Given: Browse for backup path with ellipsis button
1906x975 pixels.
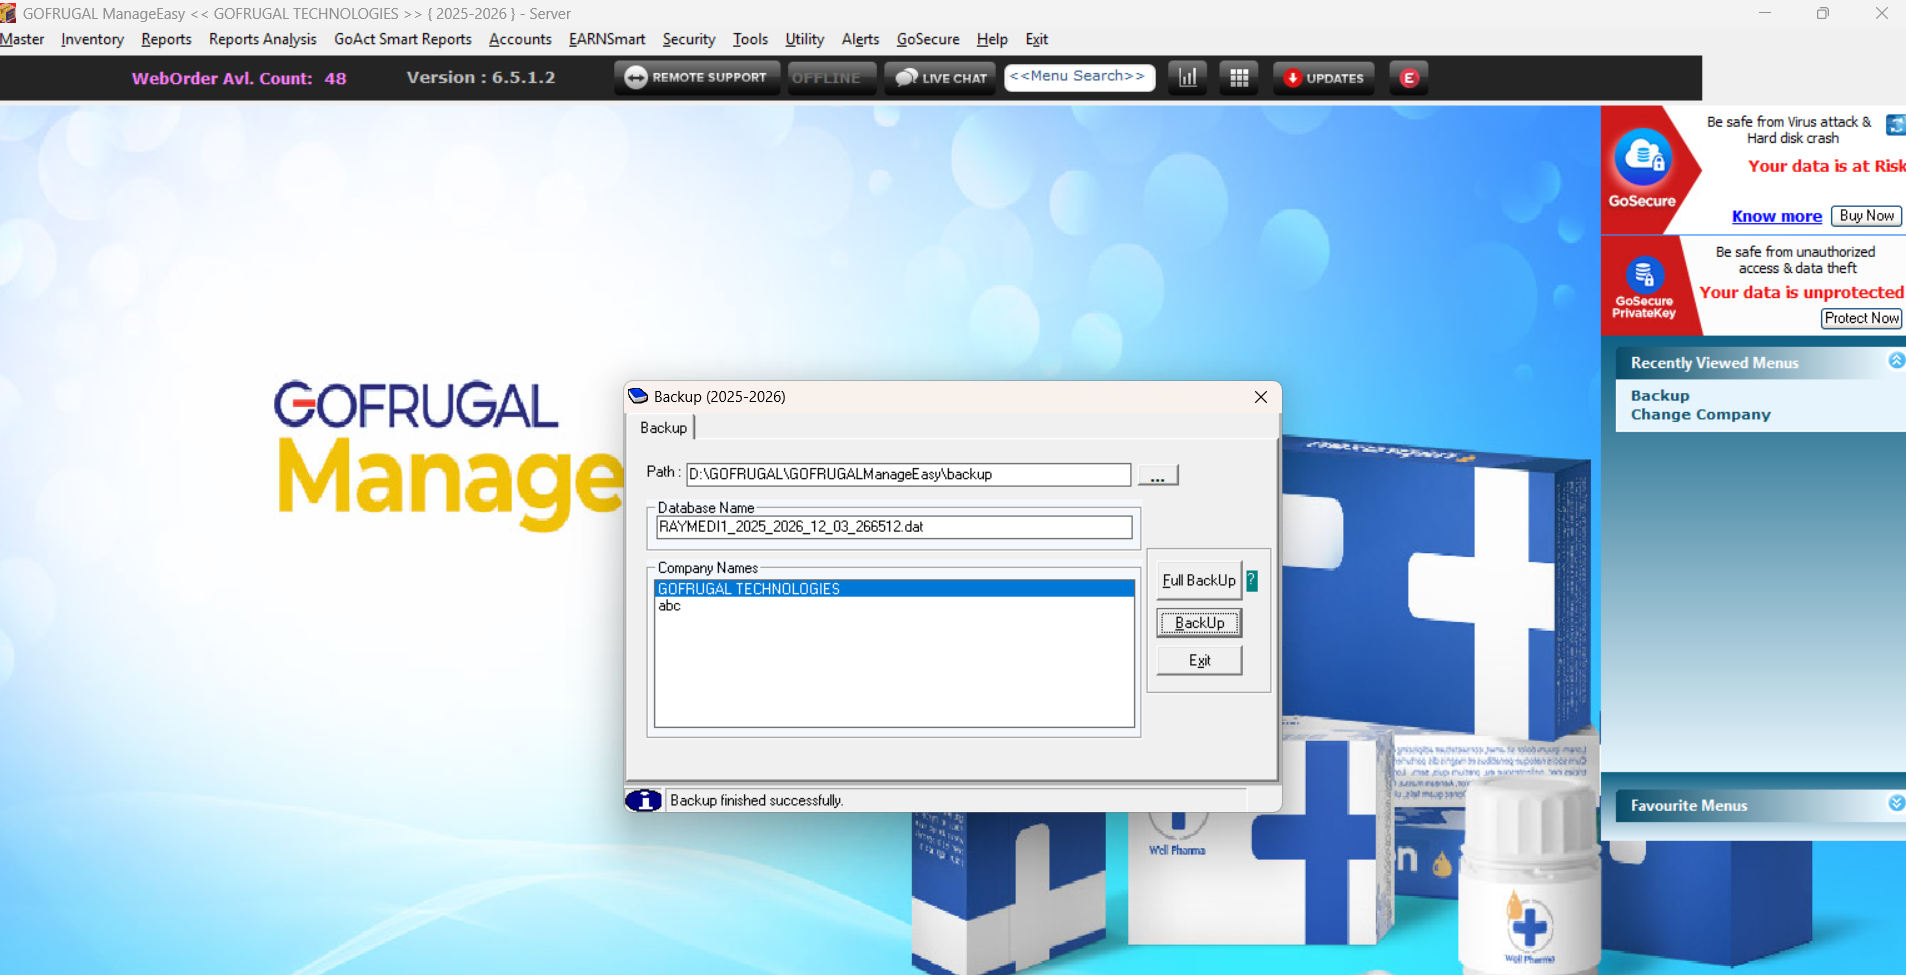Looking at the screenshot, I should (1158, 475).
